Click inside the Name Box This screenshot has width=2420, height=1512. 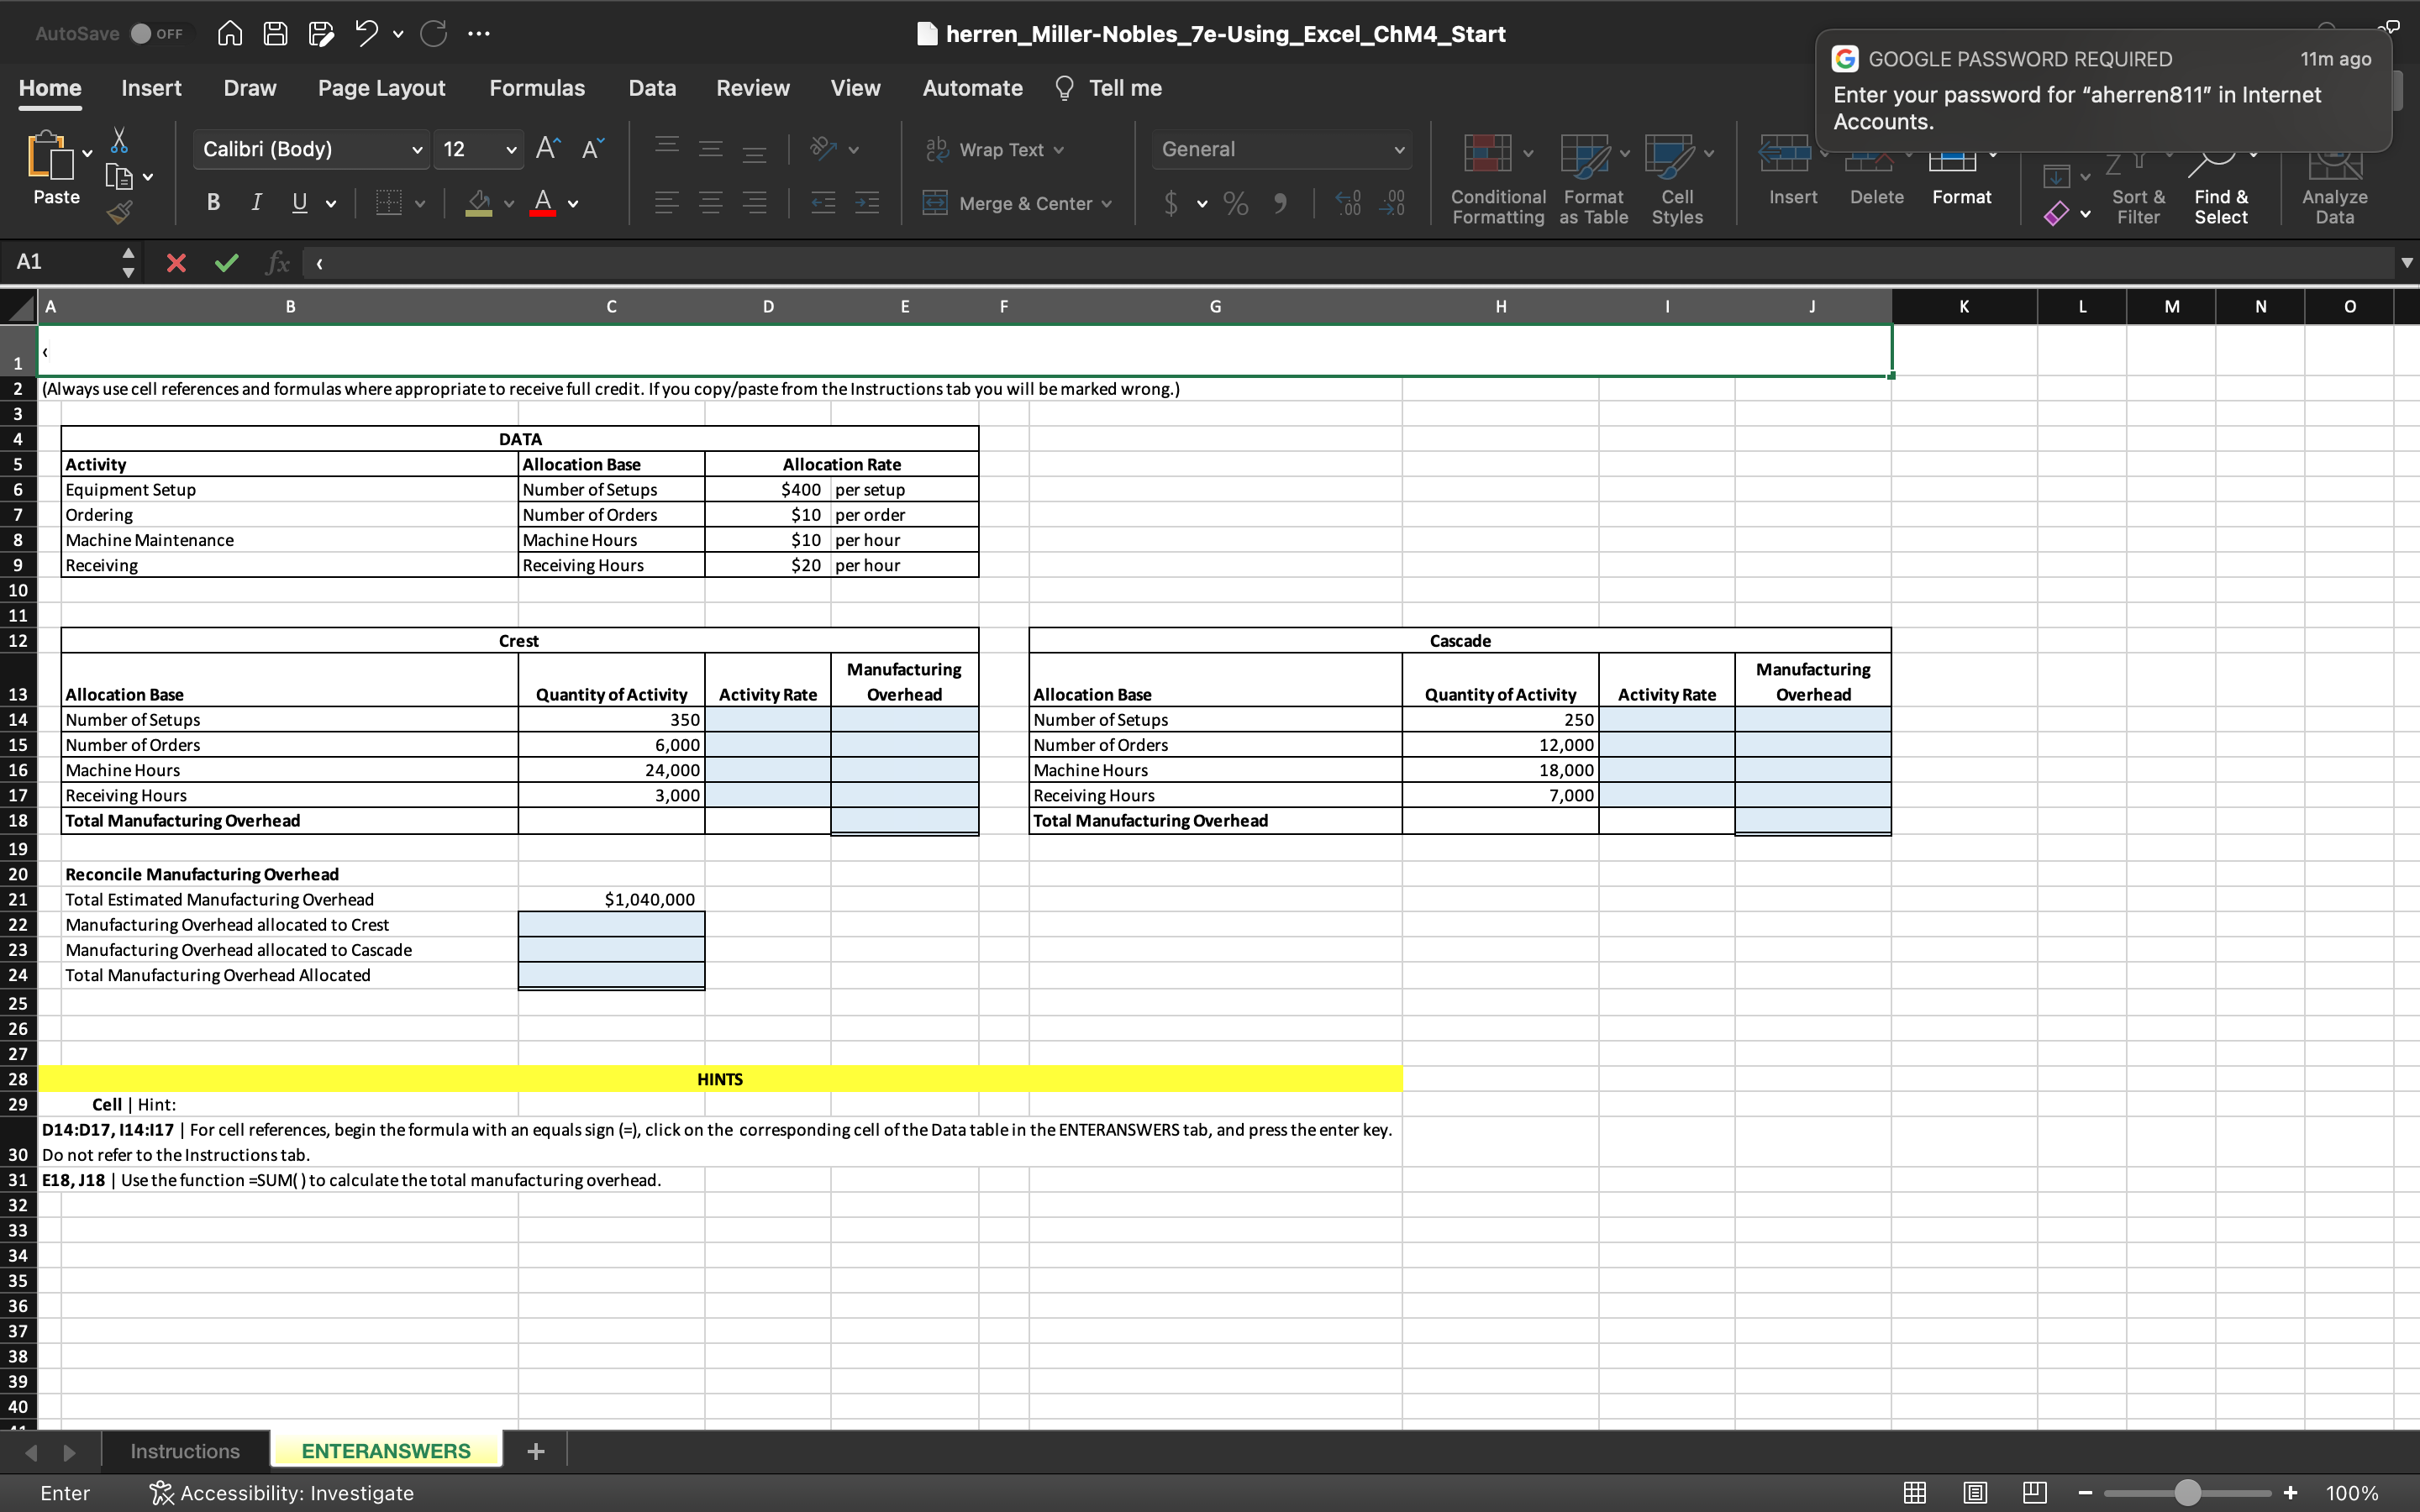pyautogui.click(x=60, y=262)
